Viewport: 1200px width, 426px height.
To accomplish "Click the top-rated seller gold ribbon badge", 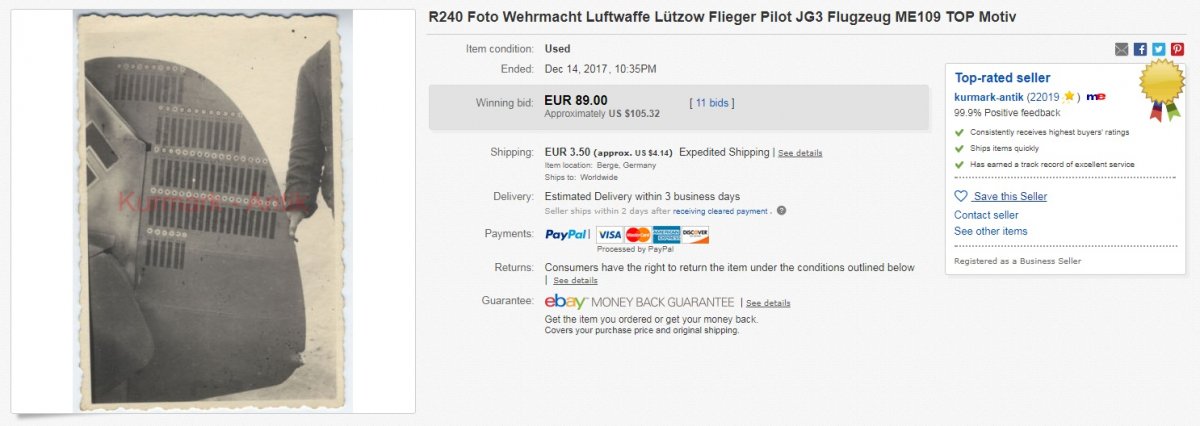I will pyautogui.click(x=1161, y=88).
